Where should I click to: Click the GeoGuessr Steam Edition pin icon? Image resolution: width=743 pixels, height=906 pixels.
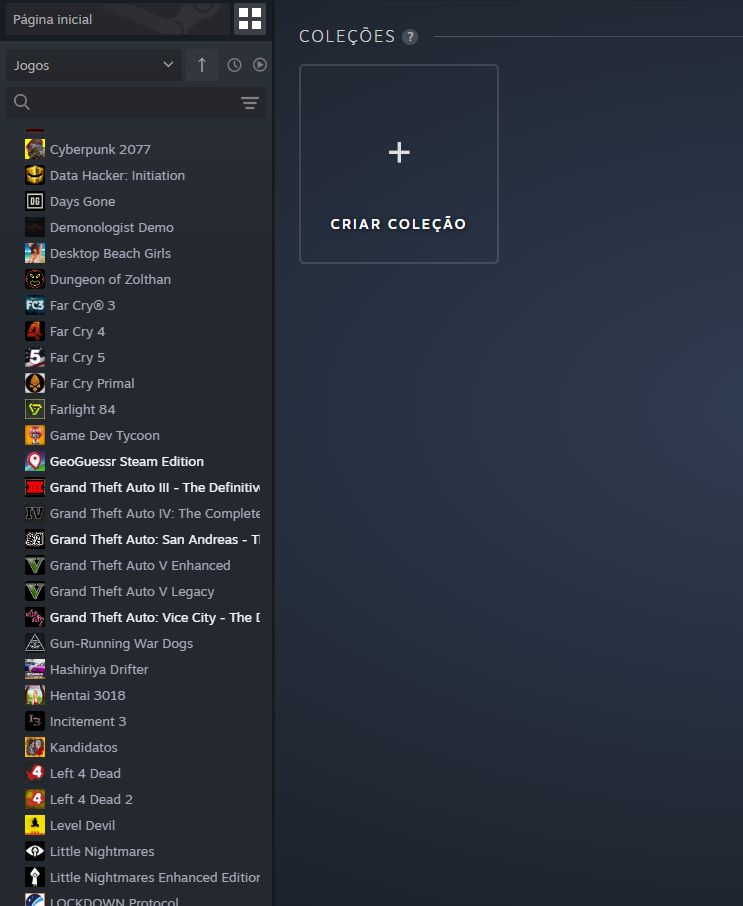pos(35,461)
